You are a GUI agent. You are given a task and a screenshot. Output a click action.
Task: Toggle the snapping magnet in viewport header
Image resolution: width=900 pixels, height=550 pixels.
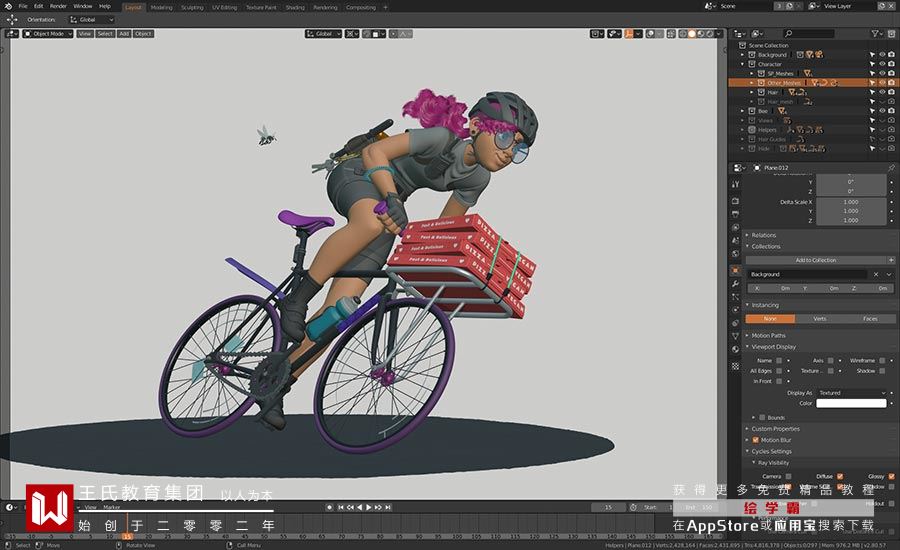(x=366, y=34)
